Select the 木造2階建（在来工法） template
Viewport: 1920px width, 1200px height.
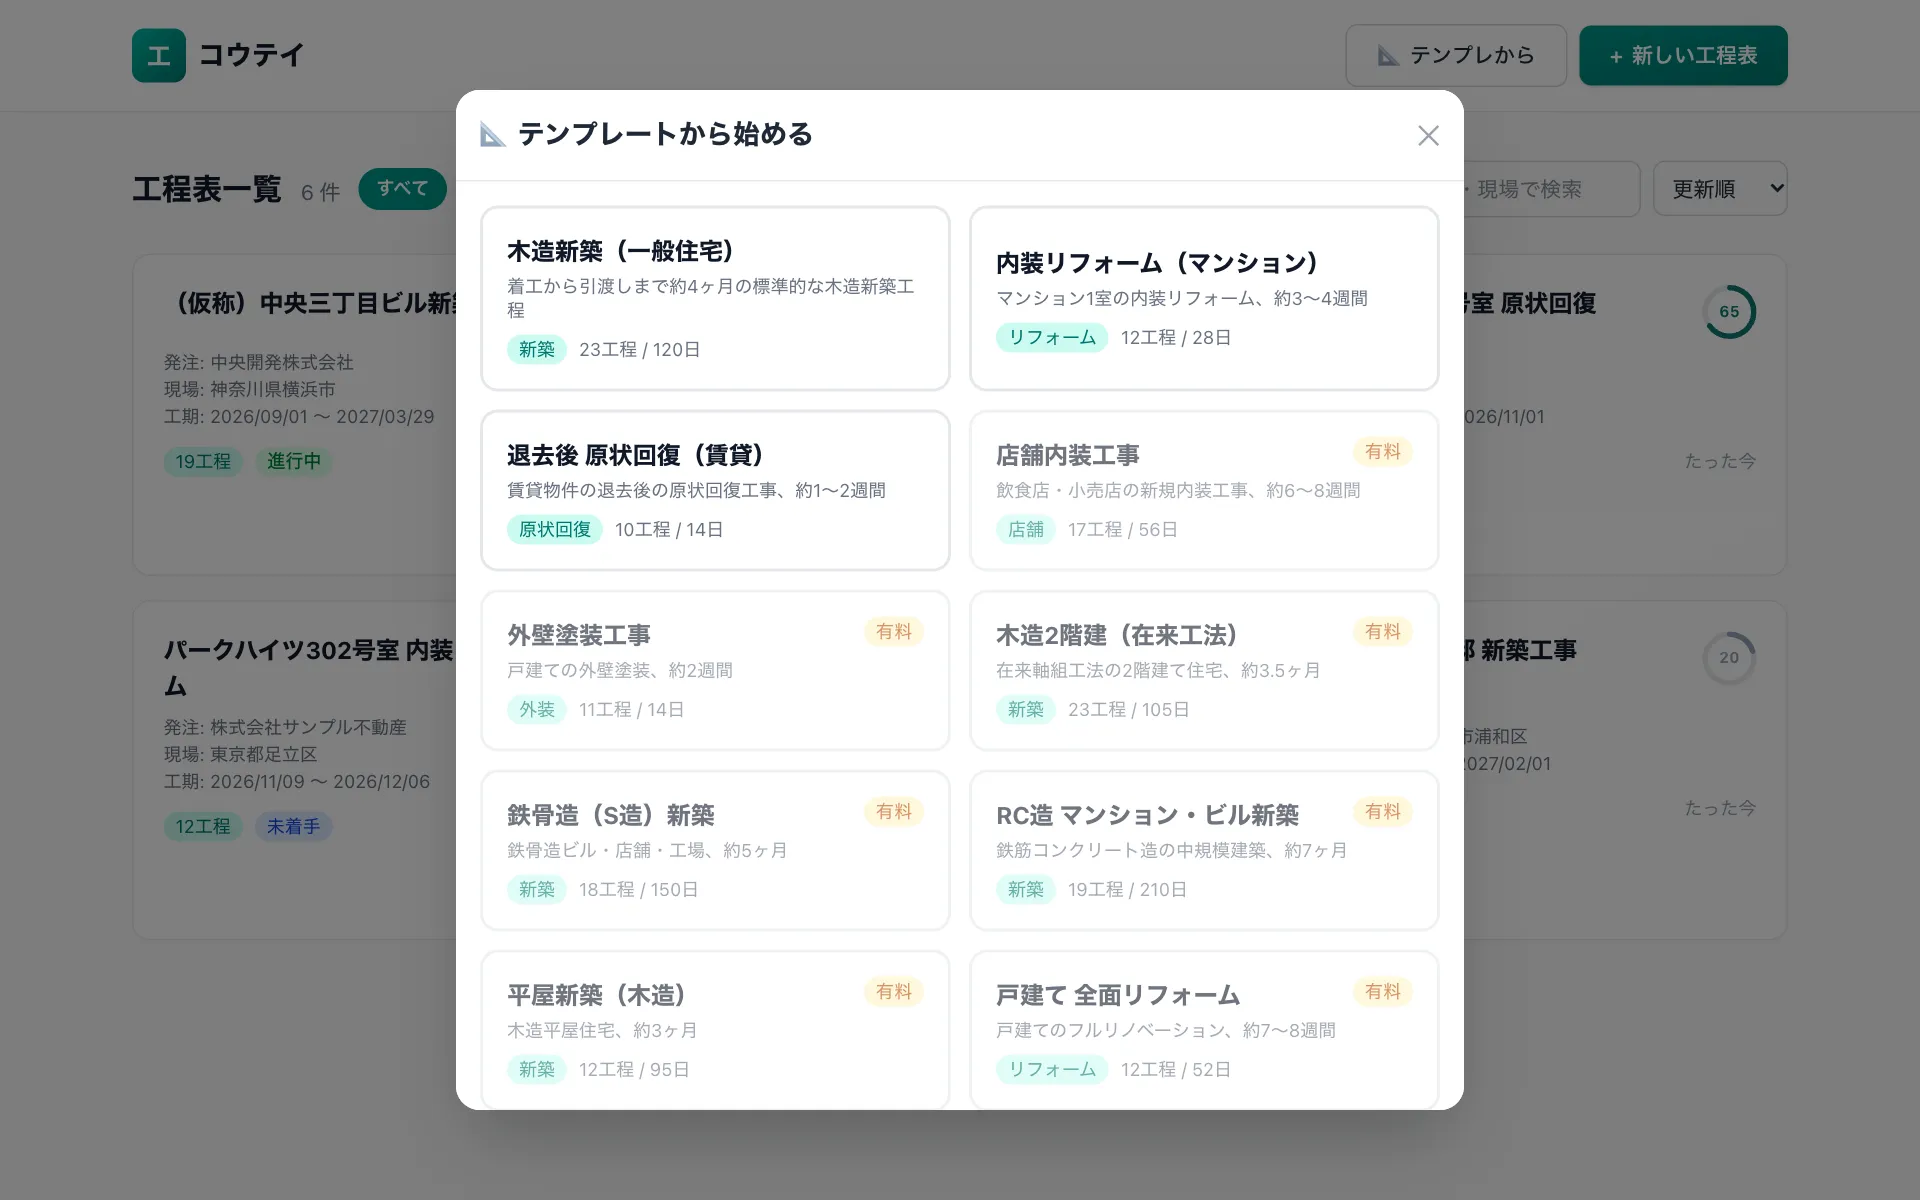pos(1204,670)
